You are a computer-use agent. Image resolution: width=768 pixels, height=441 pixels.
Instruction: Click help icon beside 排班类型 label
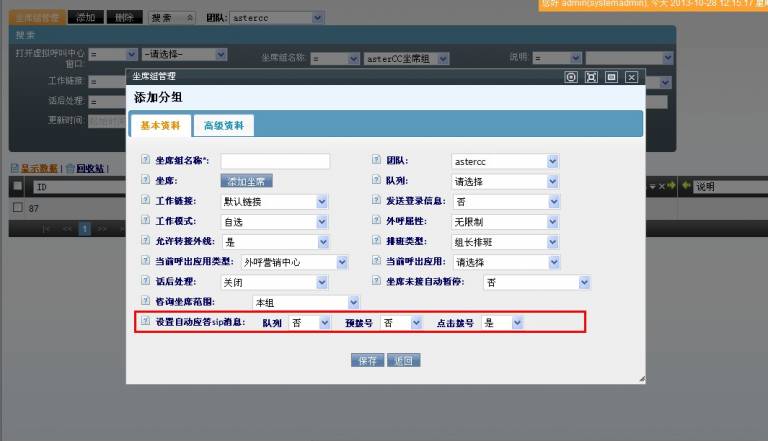[376, 240]
